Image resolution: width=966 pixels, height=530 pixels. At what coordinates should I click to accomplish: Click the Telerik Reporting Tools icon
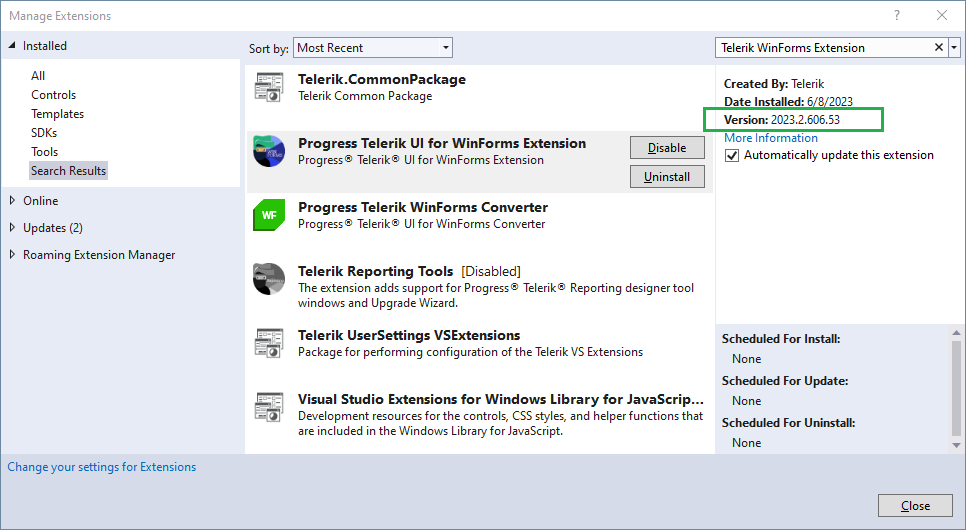click(269, 279)
